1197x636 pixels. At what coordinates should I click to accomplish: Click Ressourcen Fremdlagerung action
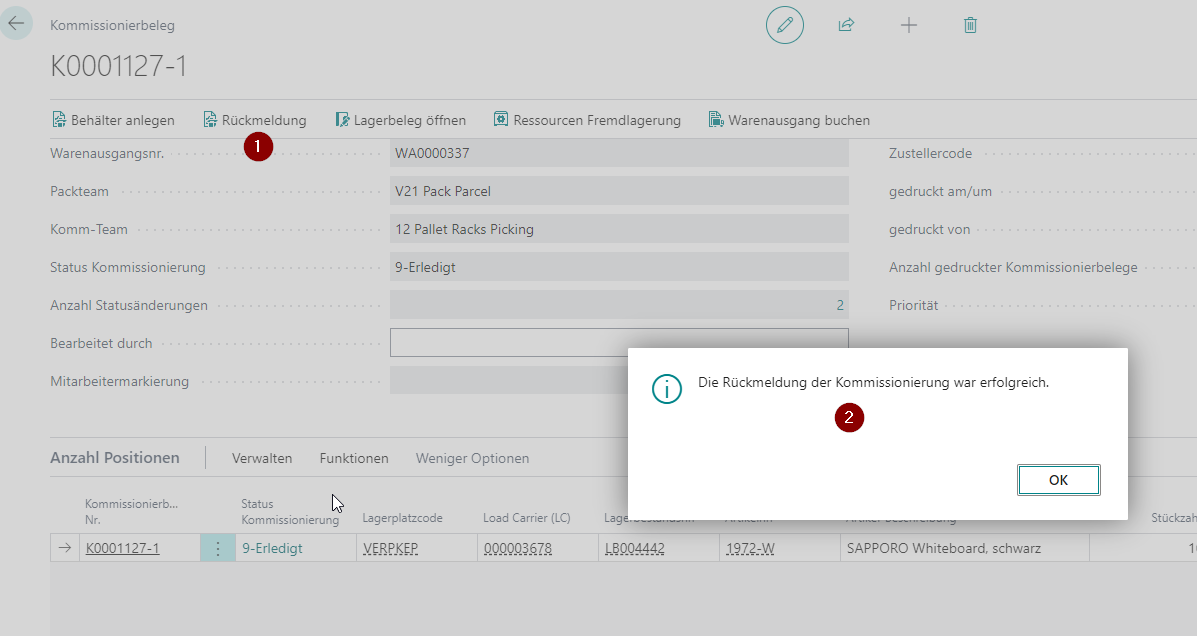[x=587, y=120]
